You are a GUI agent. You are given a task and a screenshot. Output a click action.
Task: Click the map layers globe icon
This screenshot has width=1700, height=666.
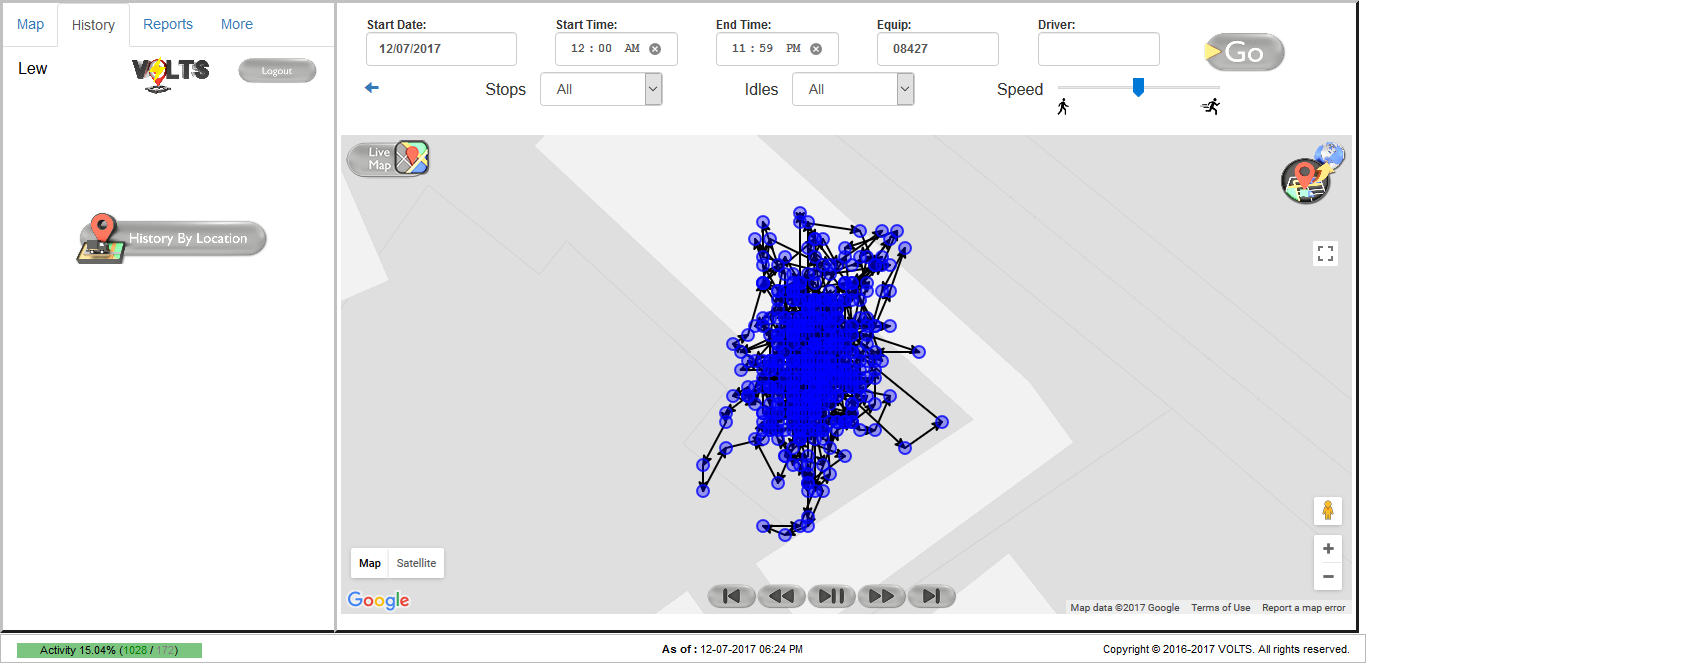[x=1312, y=175]
